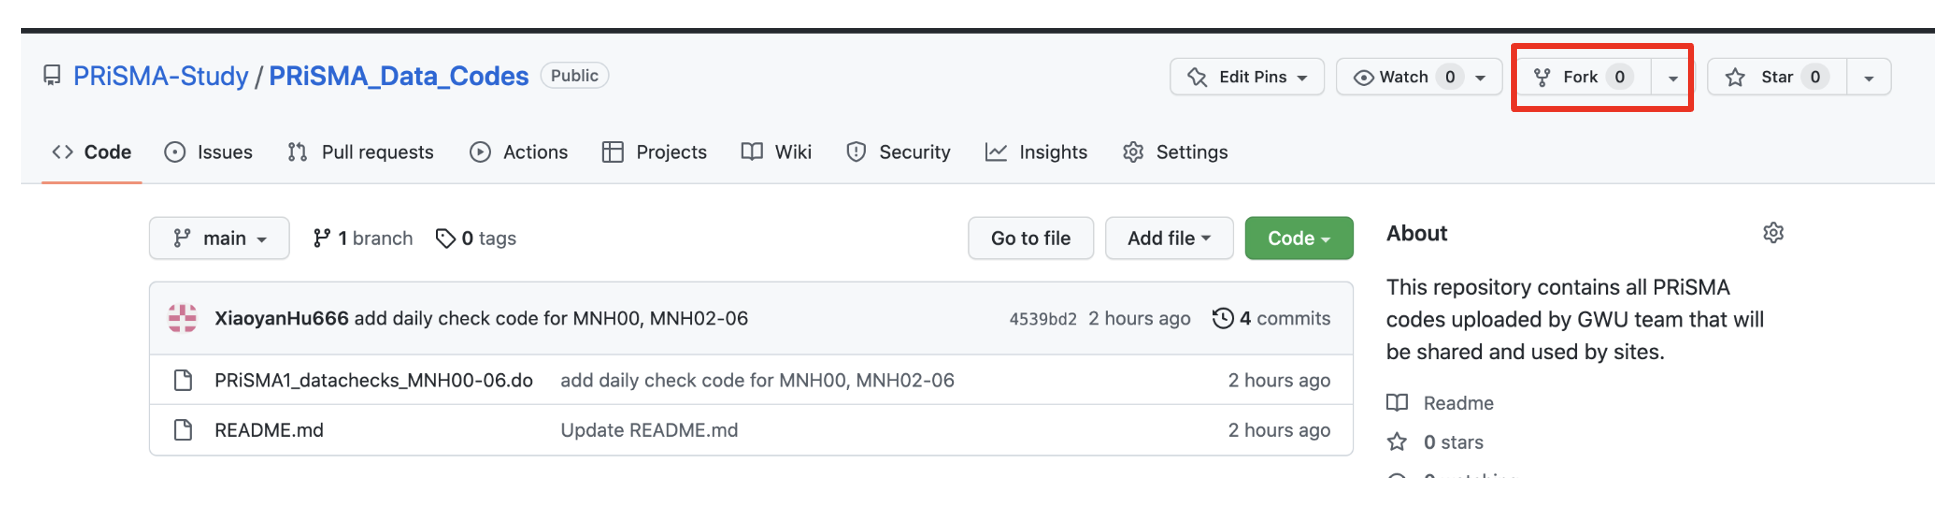The image size is (1958, 516).
Task: Click the Go to file button
Action: click(x=1030, y=238)
